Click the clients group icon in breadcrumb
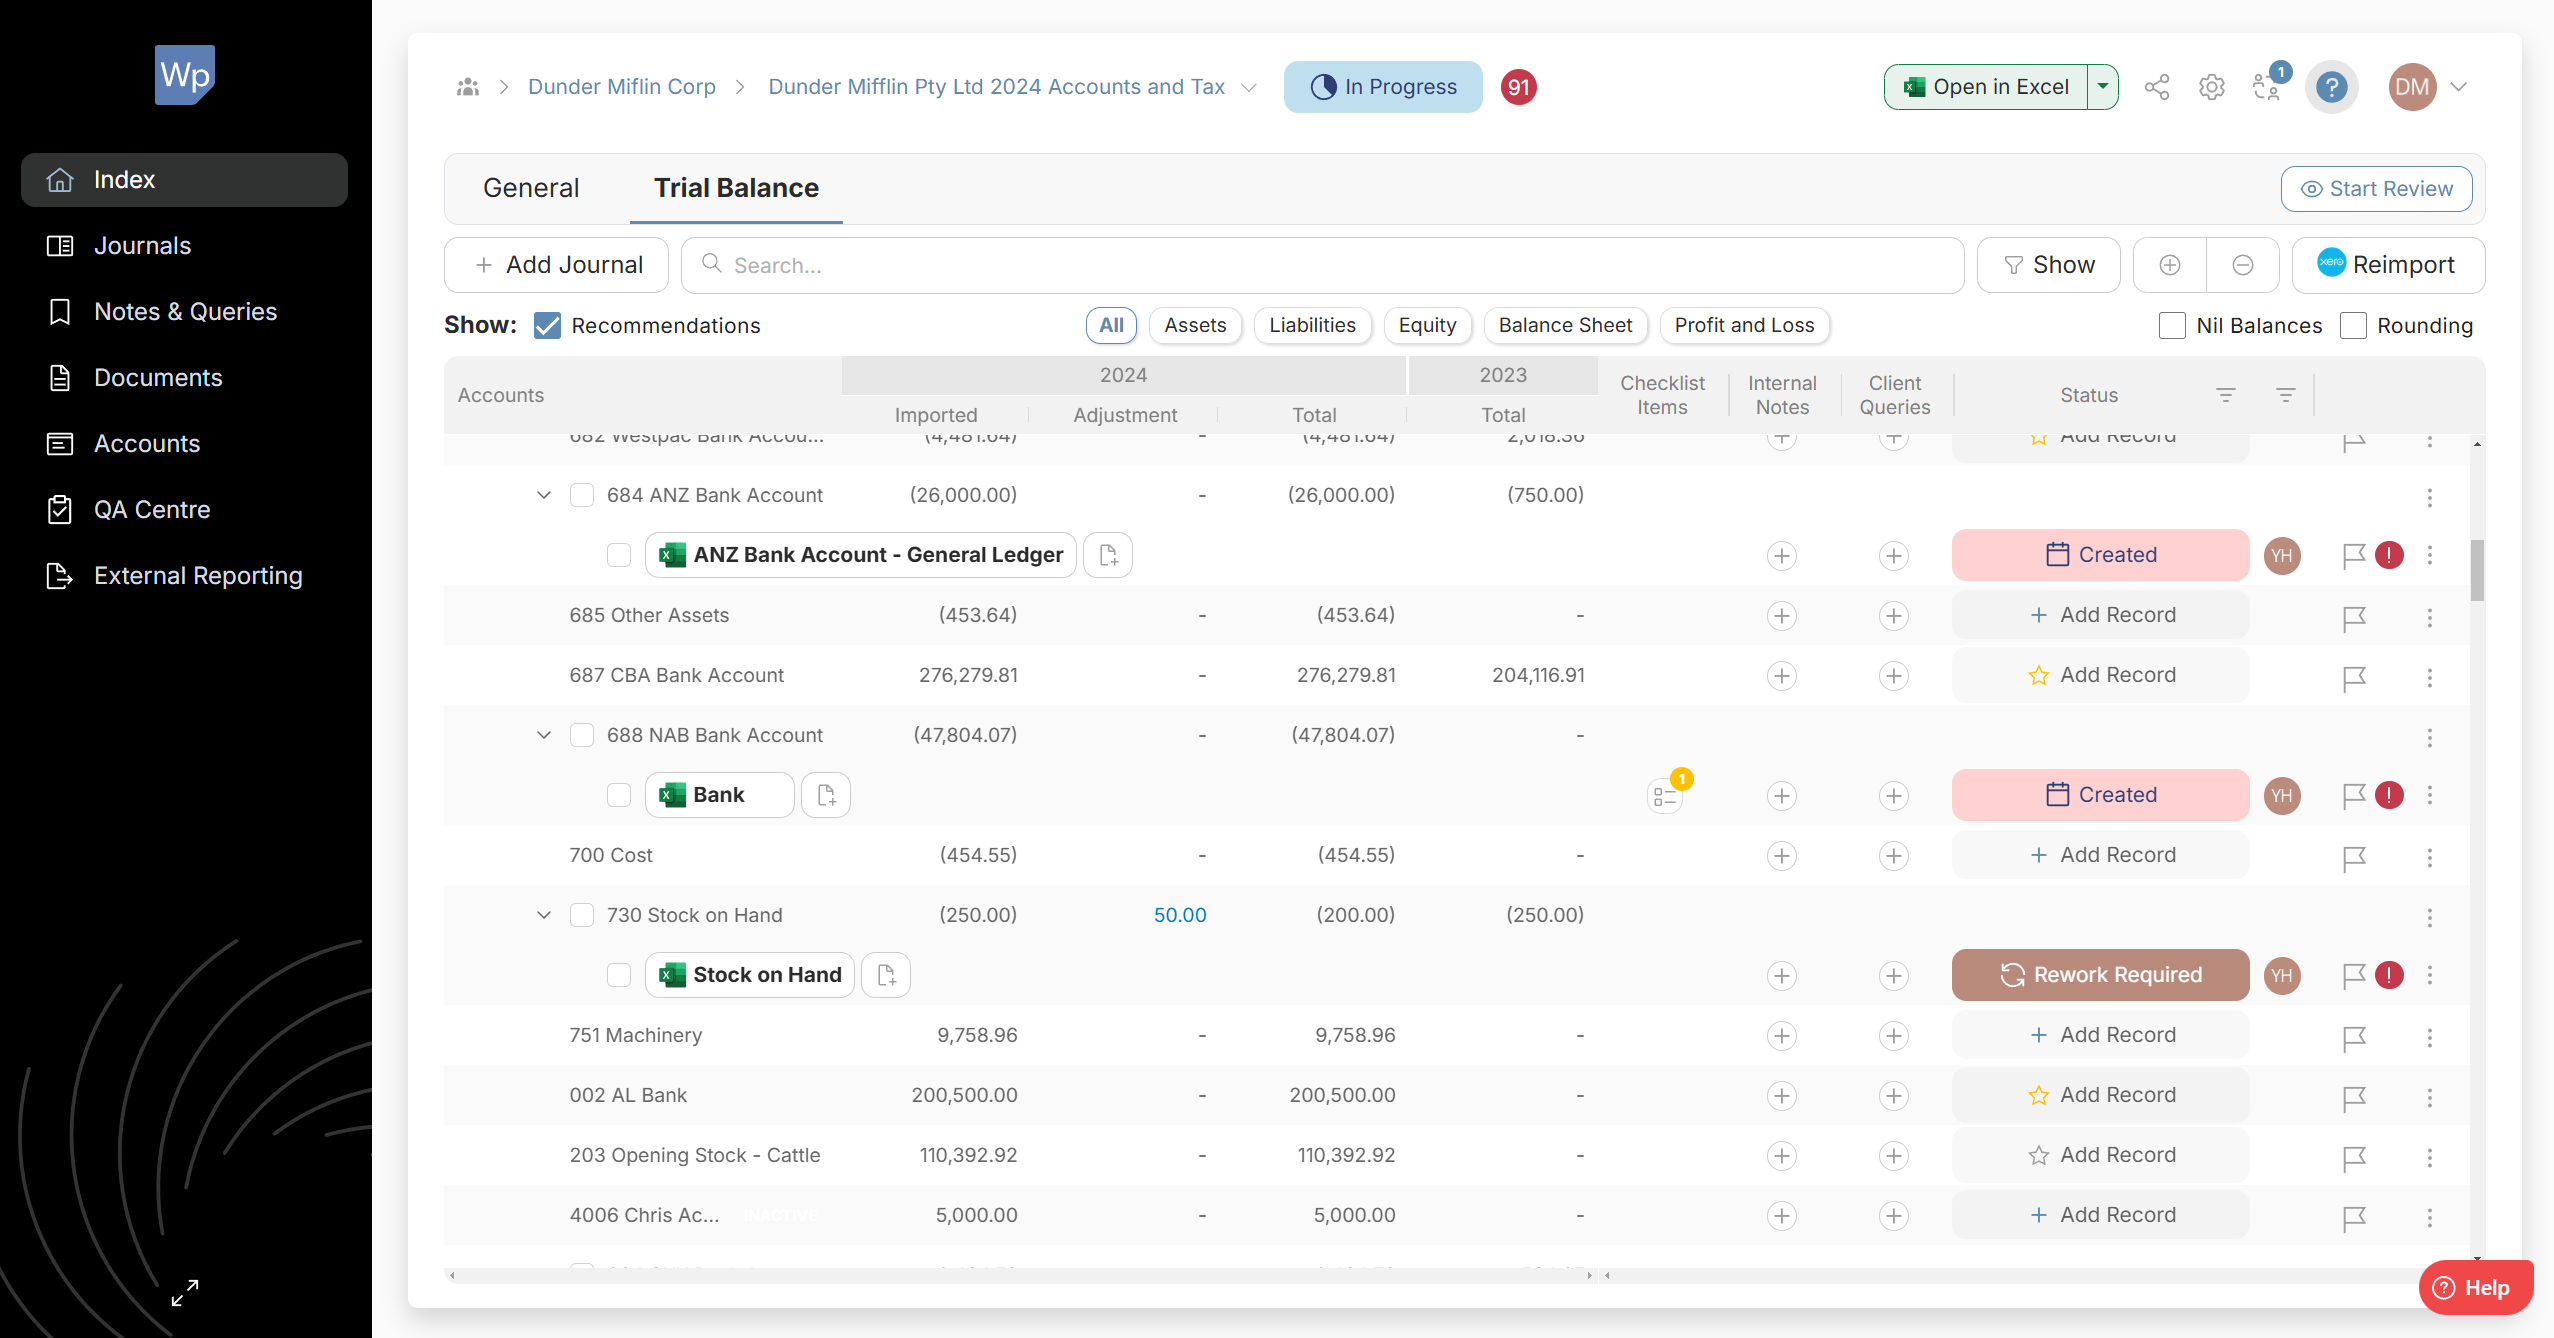This screenshot has width=2554, height=1338. (468, 87)
